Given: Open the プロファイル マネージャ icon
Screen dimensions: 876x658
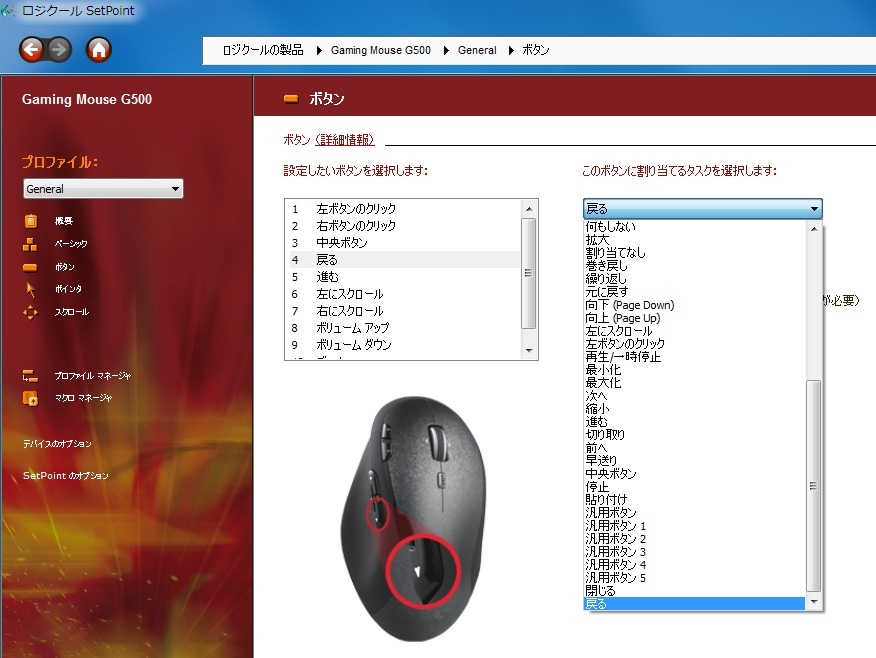Looking at the screenshot, I should (x=30, y=376).
